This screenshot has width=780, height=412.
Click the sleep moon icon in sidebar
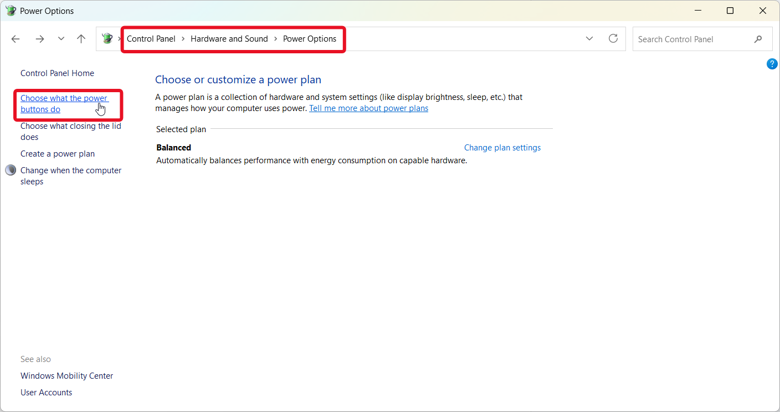[10, 170]
